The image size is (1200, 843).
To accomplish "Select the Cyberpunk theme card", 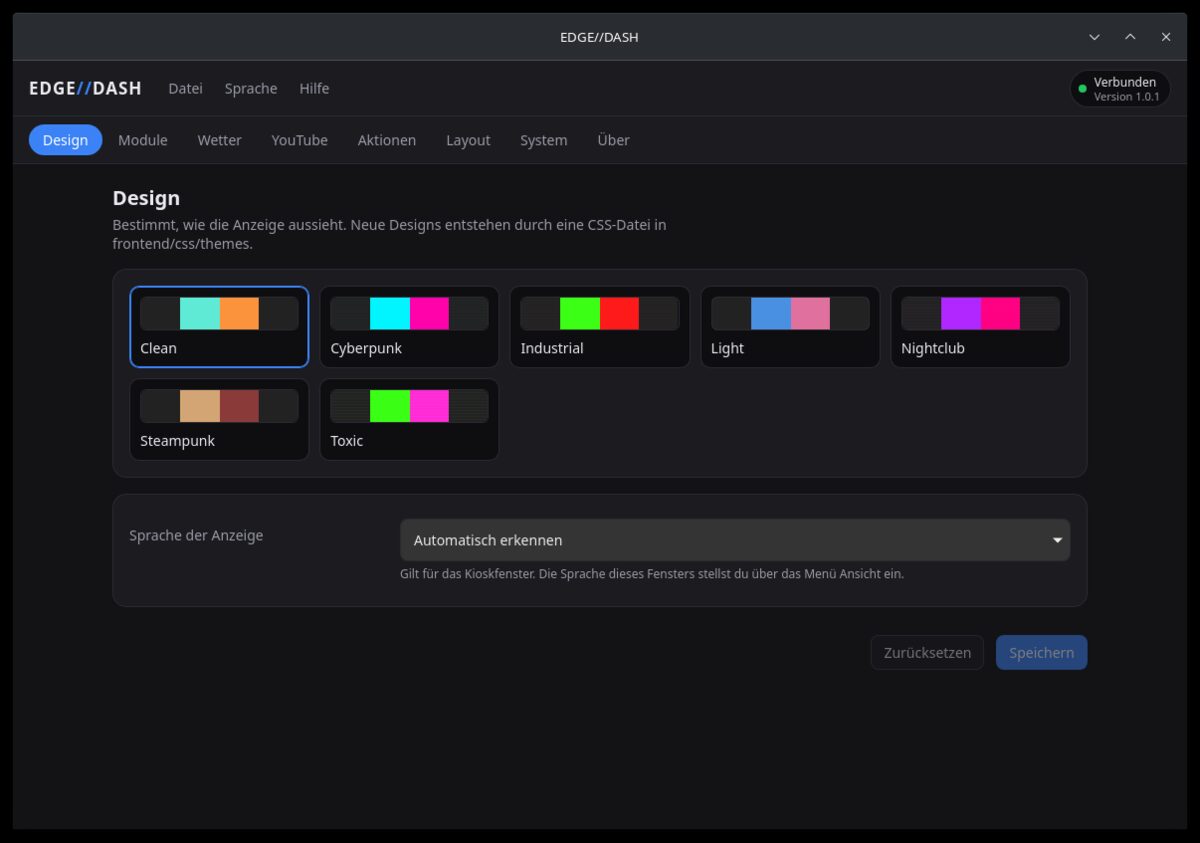I will pyautogui.click(x=409, y=327).
